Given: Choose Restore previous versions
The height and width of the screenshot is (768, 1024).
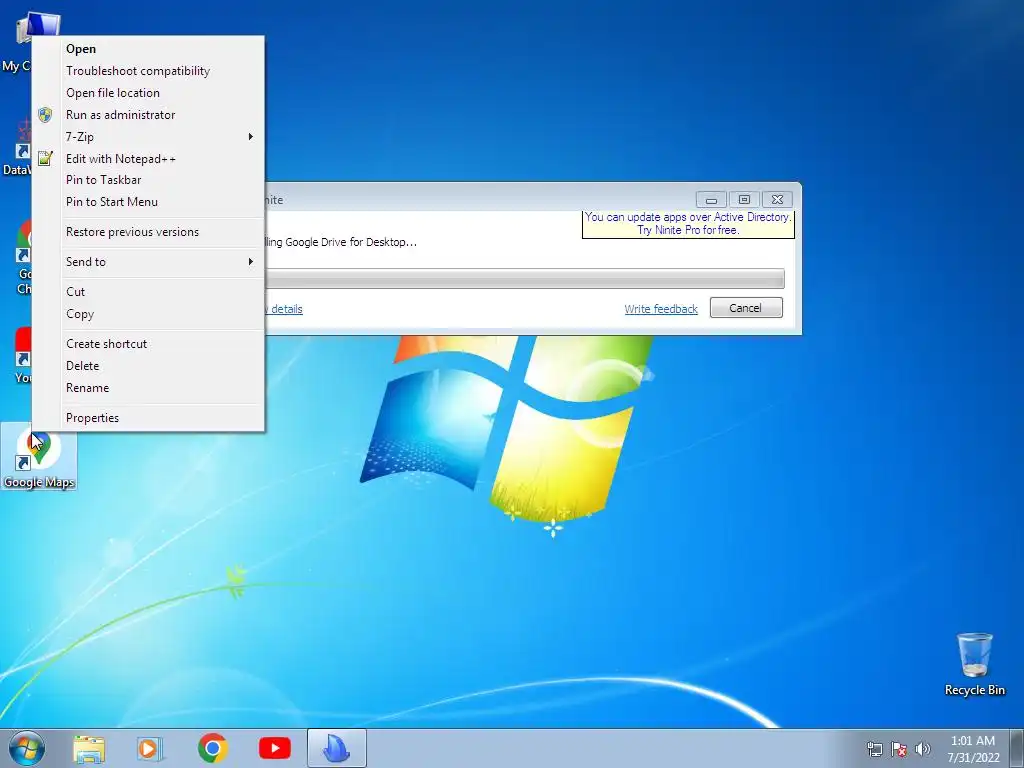Looking at the screenshot, I should [x=148, y=232].
